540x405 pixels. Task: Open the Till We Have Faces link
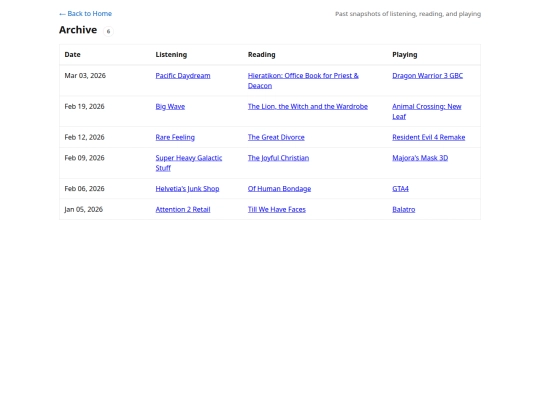277,209
